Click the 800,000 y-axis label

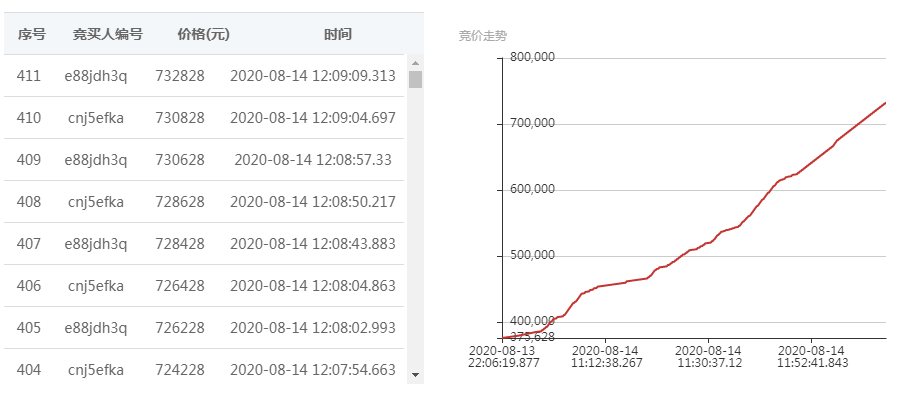coord(532,57)
